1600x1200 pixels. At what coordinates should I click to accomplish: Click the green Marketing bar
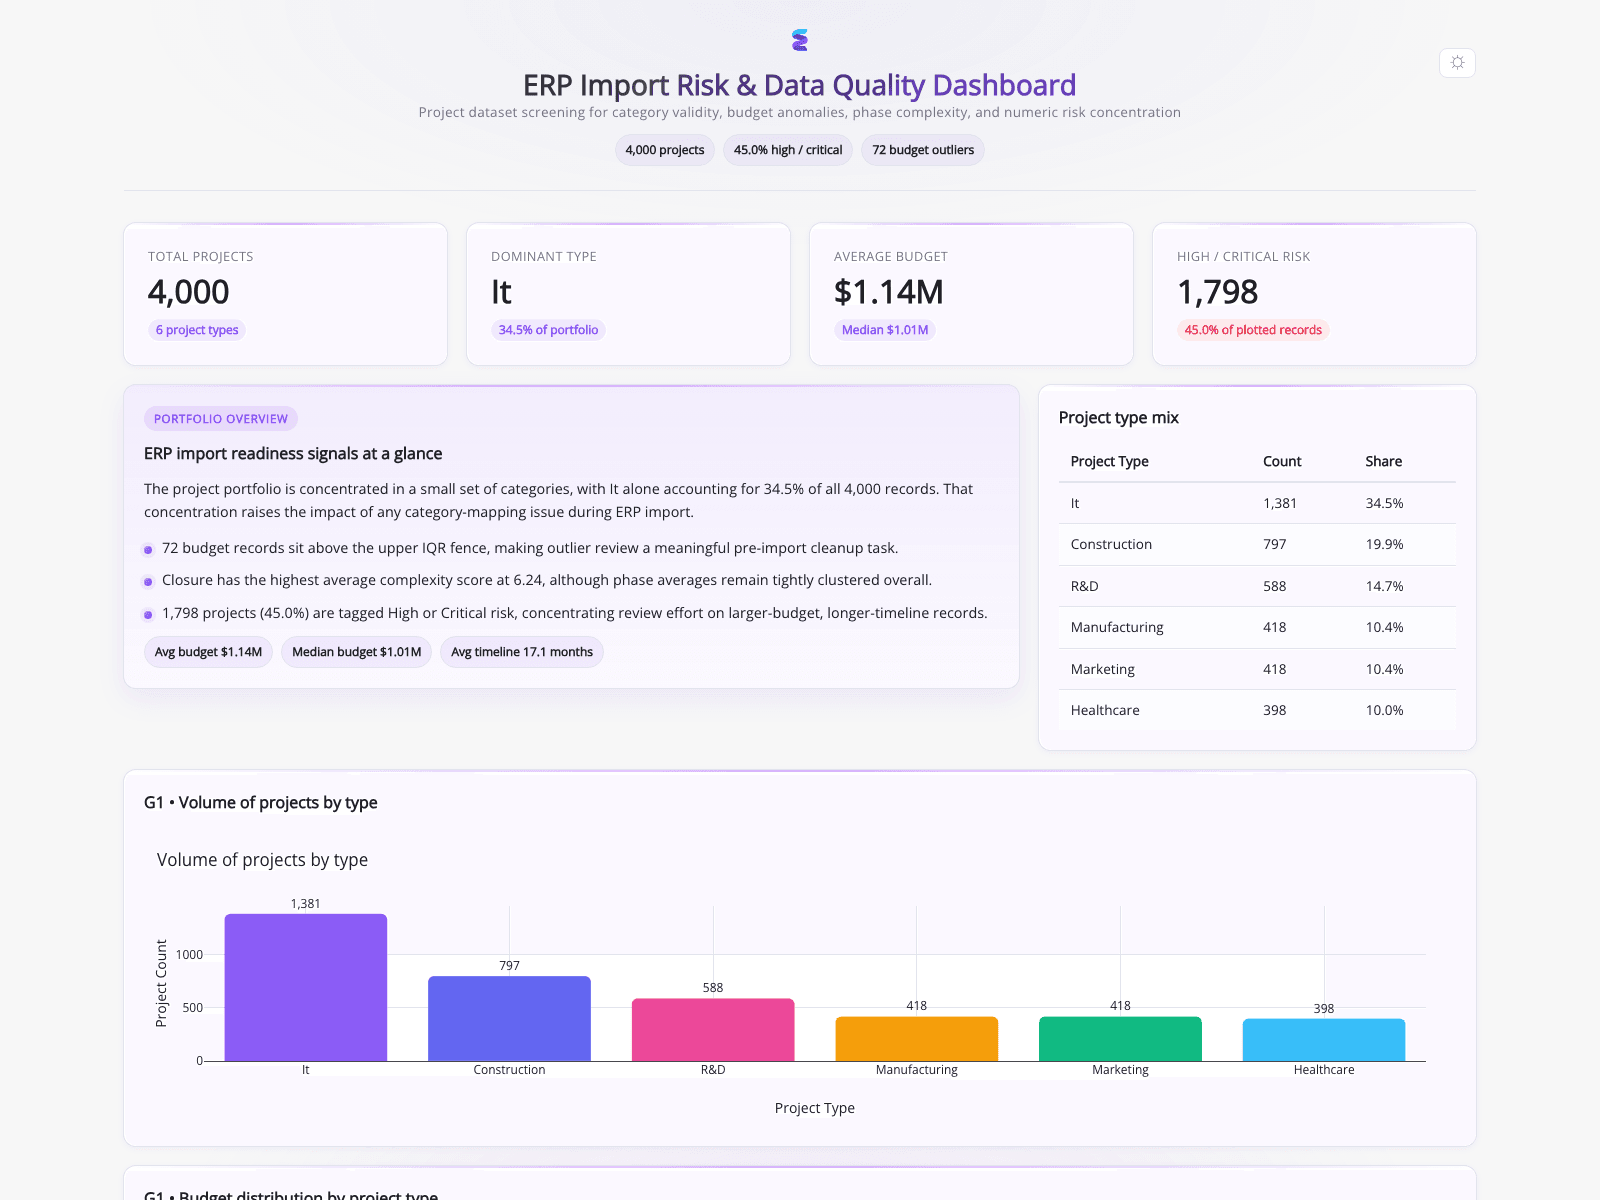(1120, 1039)
